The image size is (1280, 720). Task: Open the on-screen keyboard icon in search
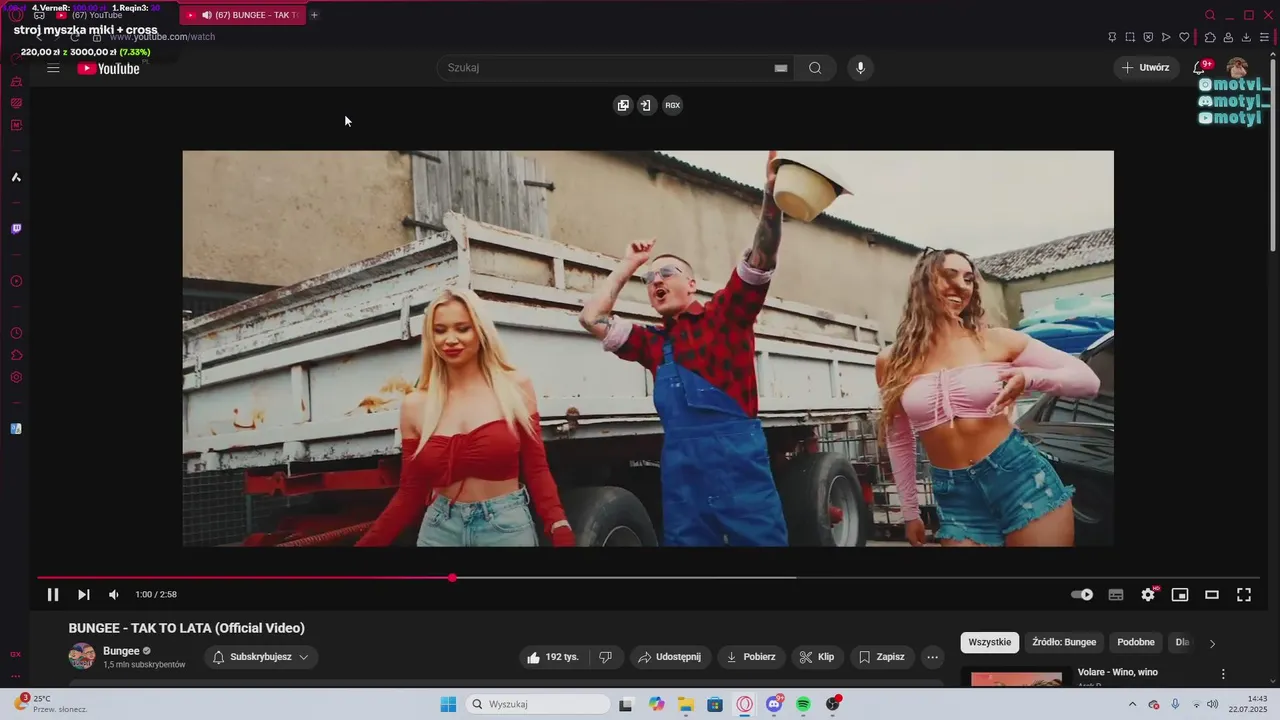click(x=781, y=68)
